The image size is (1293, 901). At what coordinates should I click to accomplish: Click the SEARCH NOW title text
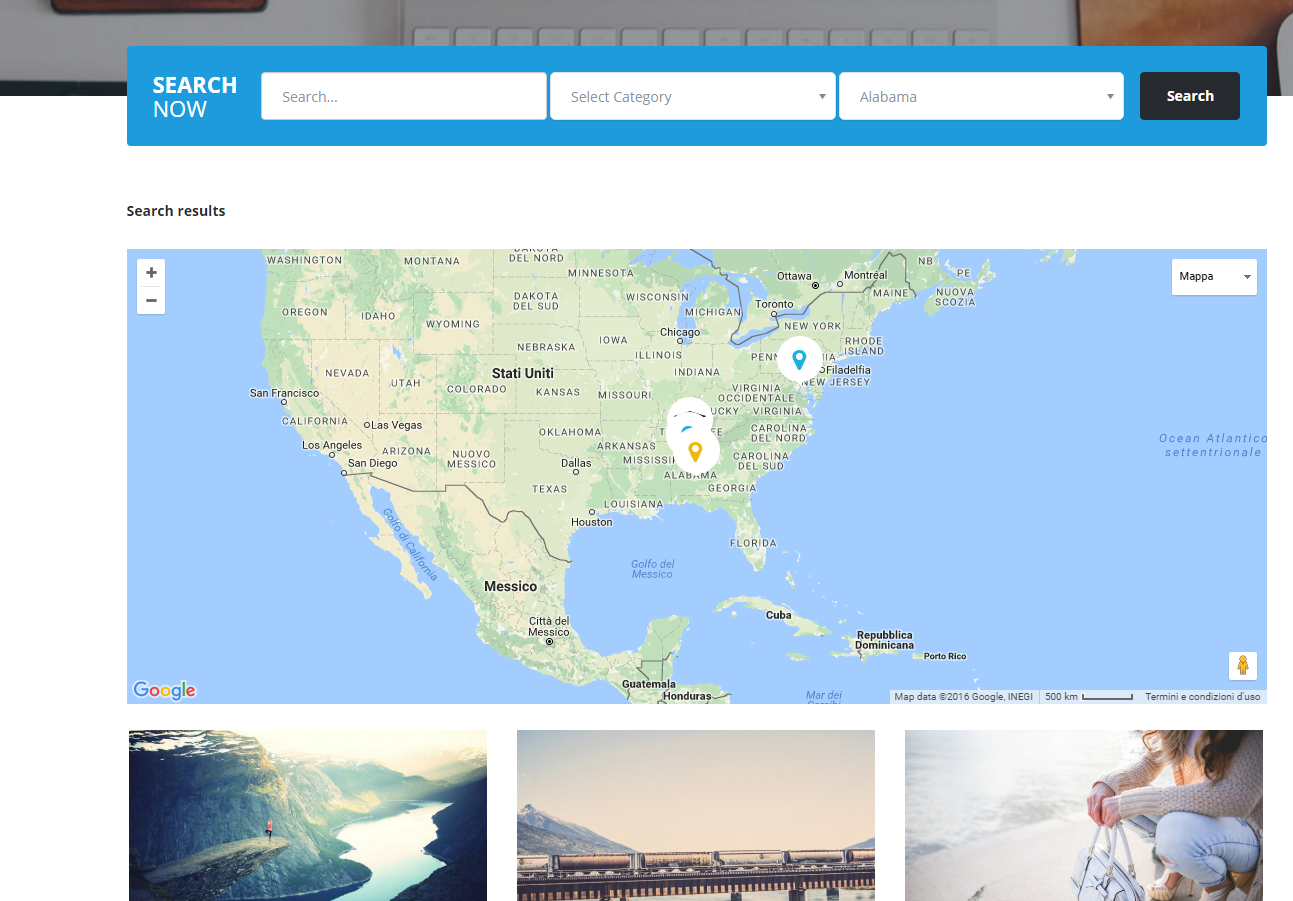pyautogui.click(x=195, y=97)
